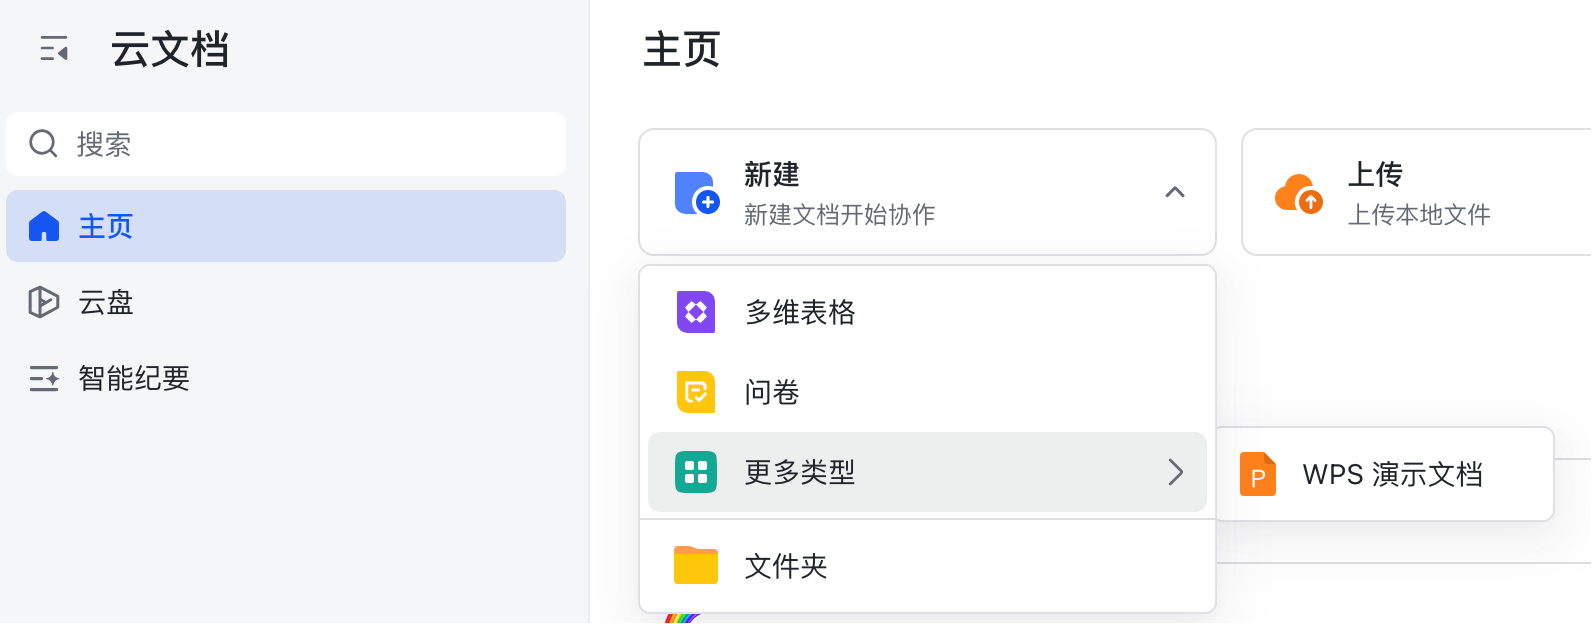The image size is (1592, 624).
Task: Select WPS 演示文档 in the submenu
Action: pyautogui.click(x=1392, y=474)
